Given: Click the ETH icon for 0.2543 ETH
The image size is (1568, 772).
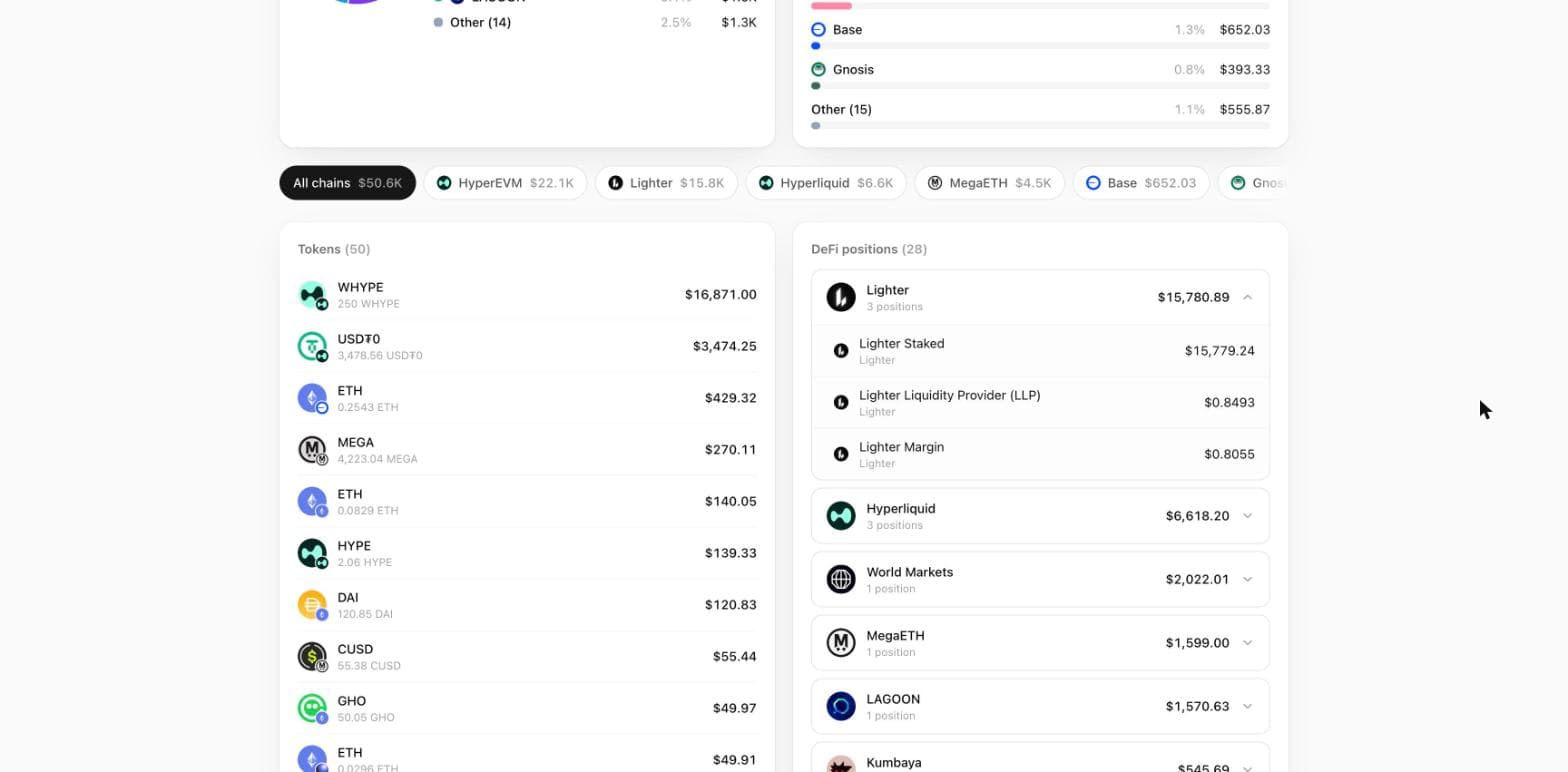Looking at the screenshot, I should (x=312, y=398).
